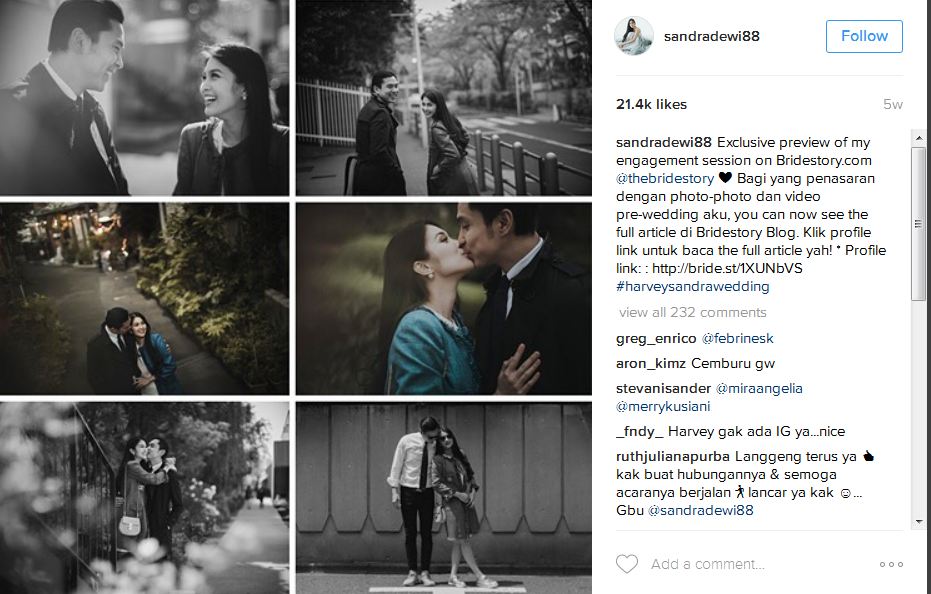
Task: Click the scrollbar down arrow
Action: 919,522
